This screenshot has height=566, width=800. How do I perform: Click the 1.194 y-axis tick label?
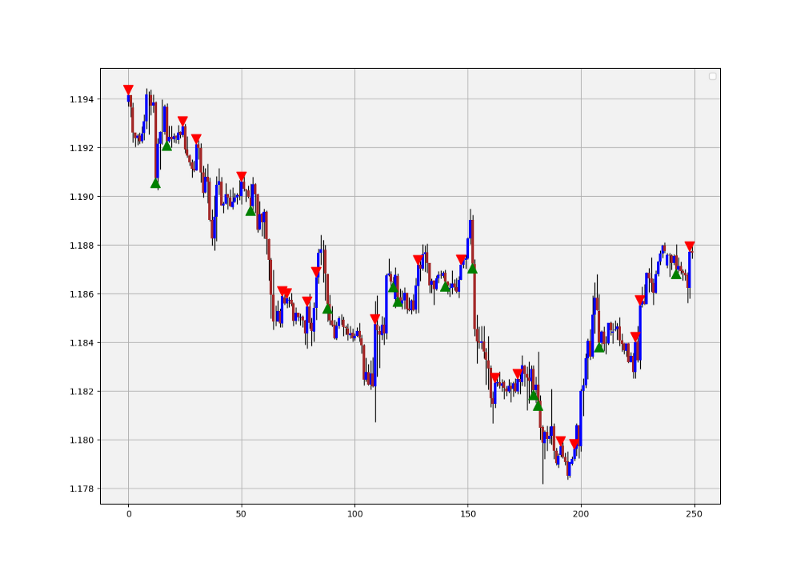(x=82, y=99)
